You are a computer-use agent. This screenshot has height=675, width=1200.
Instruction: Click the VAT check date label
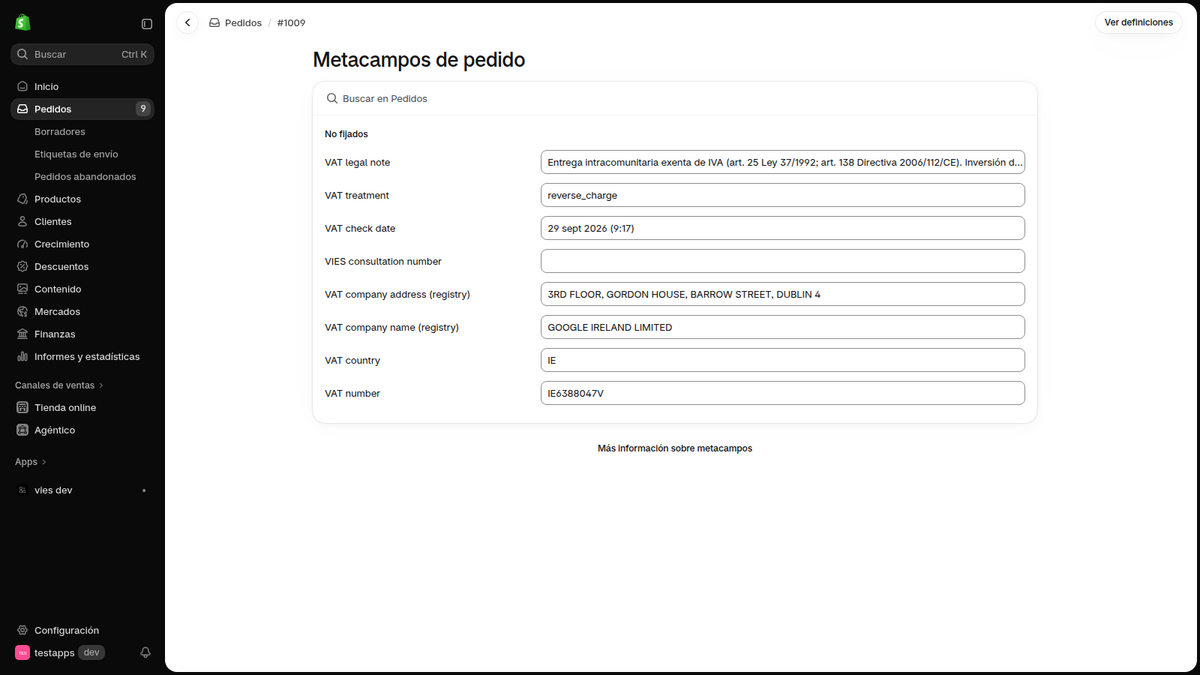[x=360, y=228]
